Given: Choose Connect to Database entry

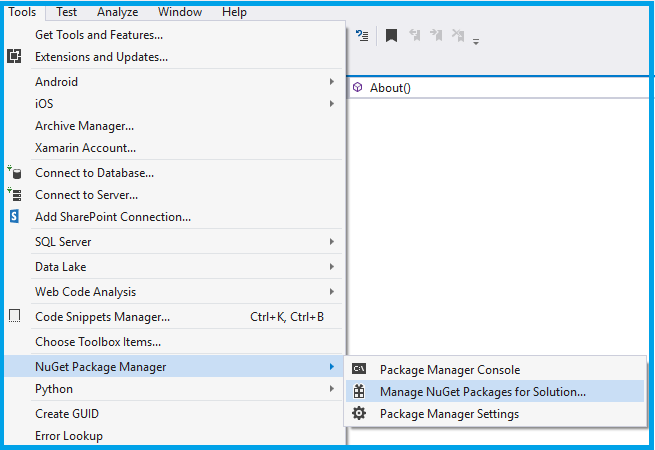Looking at the screenshot, I should 175,173.
